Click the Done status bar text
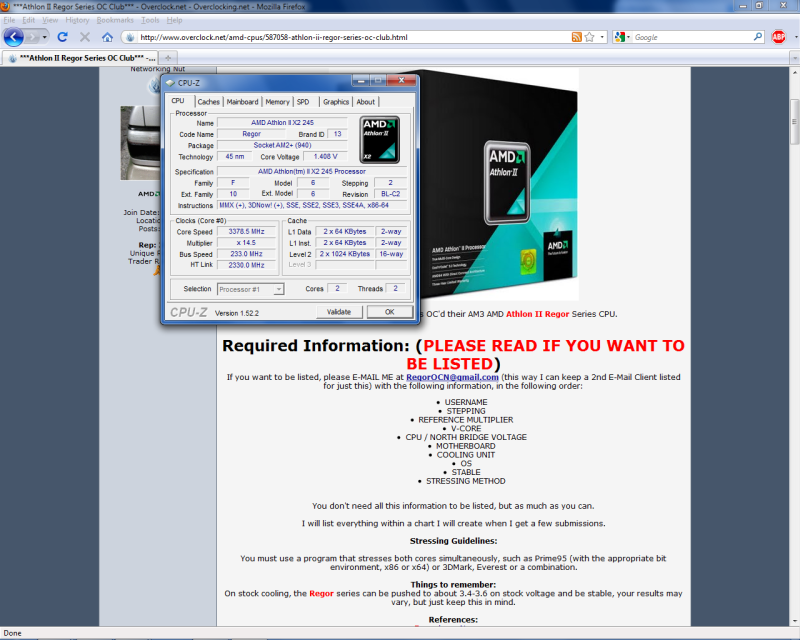Screen dimensions: 800x640 [12, 633]
